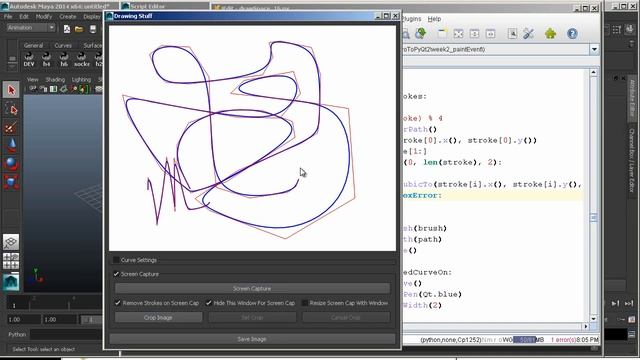Click the new document icon in editor toolbar
This screenshot has height=360, width=640.
442,33
